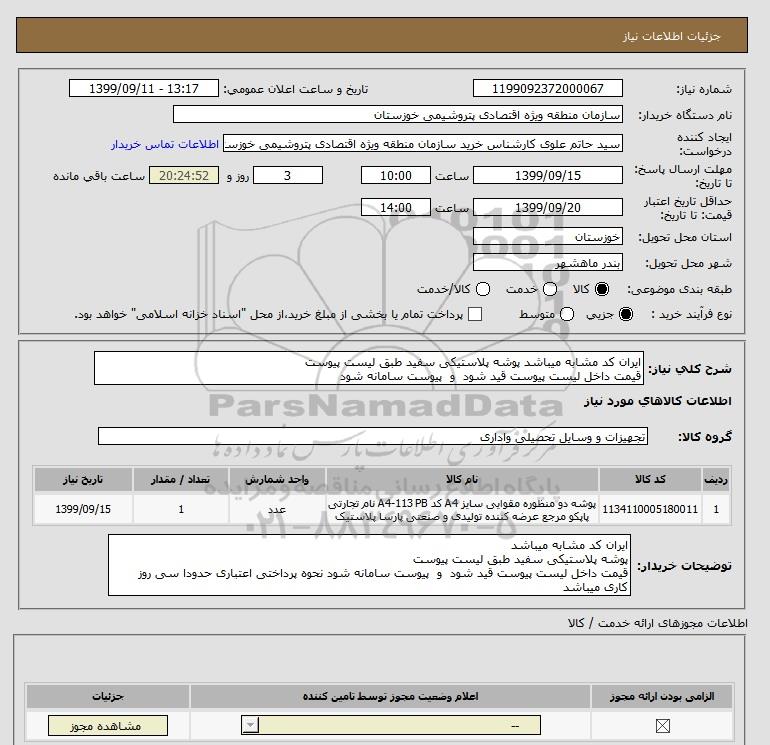Click the validity hour 14:00 field
Viewport: 770px width, 745px height.
[396, 207]
